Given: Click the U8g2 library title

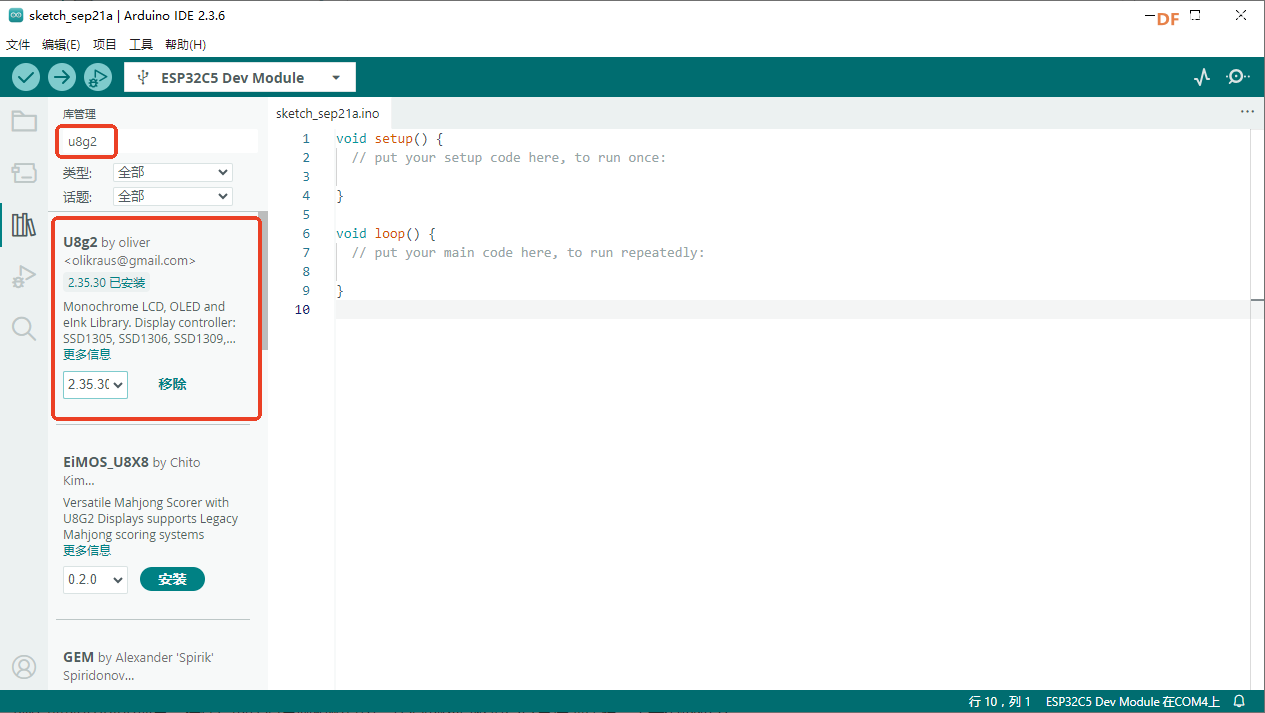Looking at the screenshot, I should pyautogui.click(x=80, y=242).
